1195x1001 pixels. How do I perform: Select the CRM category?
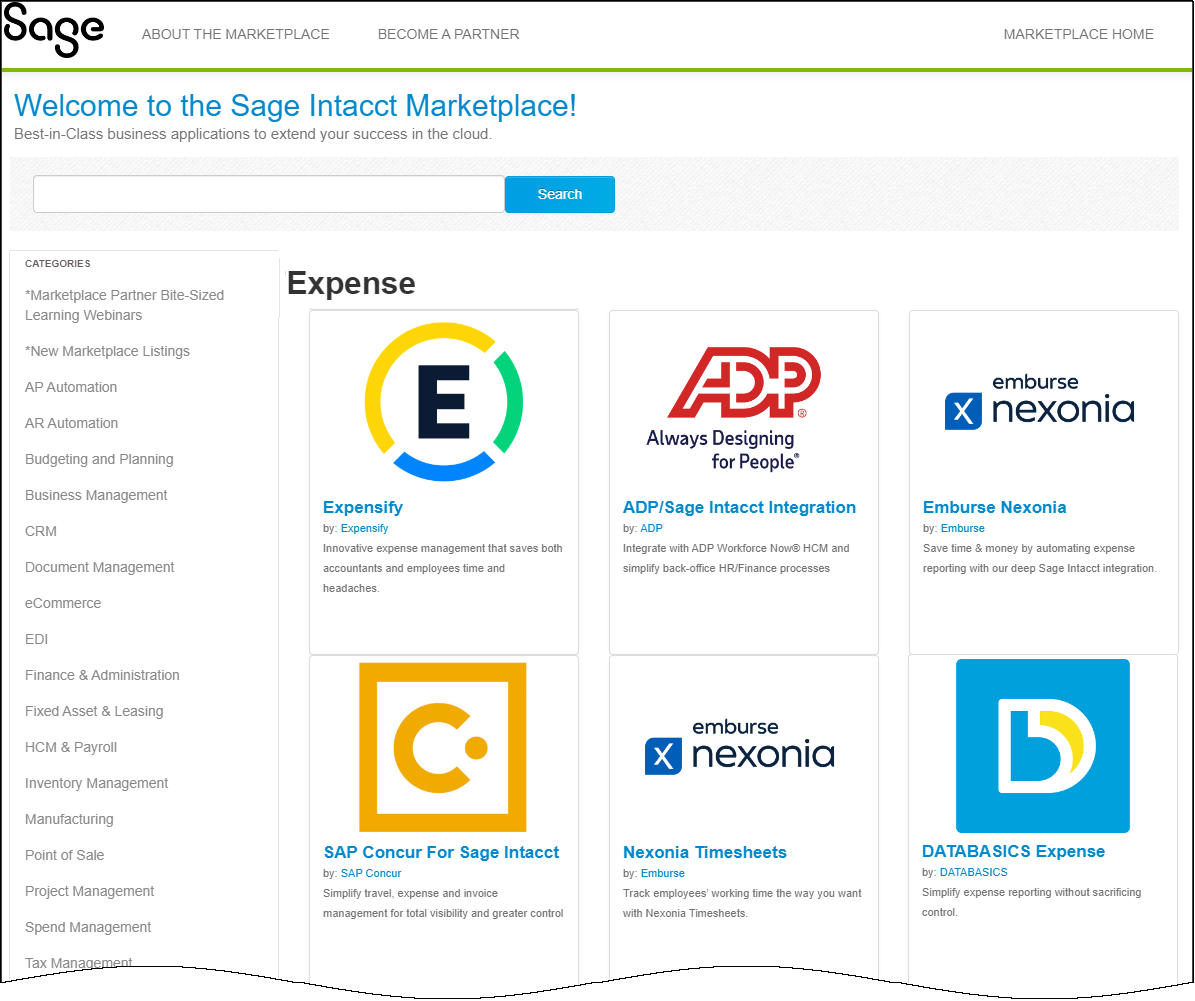(40, 531)
